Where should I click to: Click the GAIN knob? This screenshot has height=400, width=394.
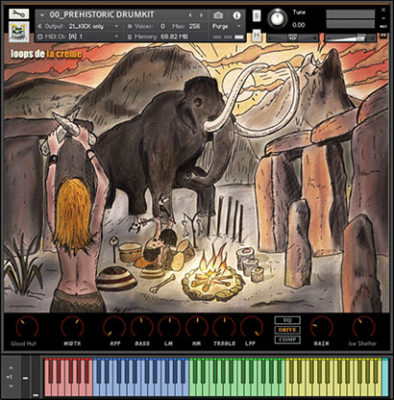point(322,328)
